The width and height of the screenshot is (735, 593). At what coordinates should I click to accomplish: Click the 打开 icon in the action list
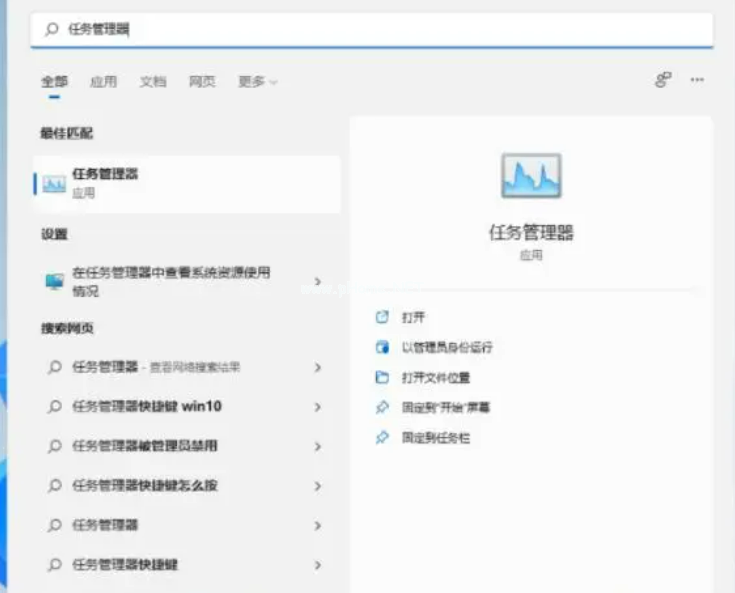tap(381, 317)
